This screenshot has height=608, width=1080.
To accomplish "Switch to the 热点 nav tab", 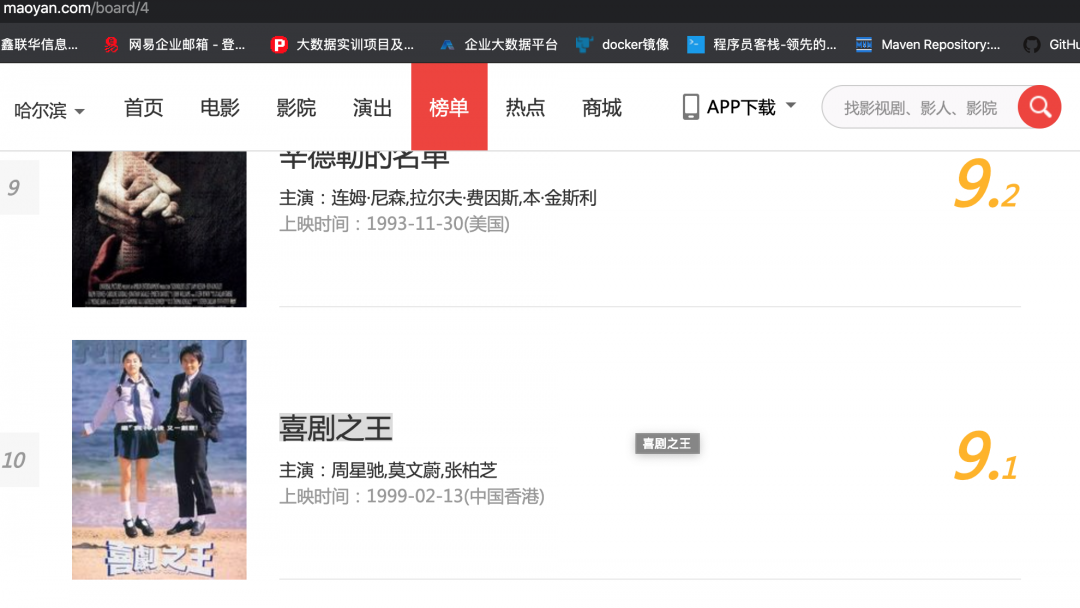I will 526,107.
